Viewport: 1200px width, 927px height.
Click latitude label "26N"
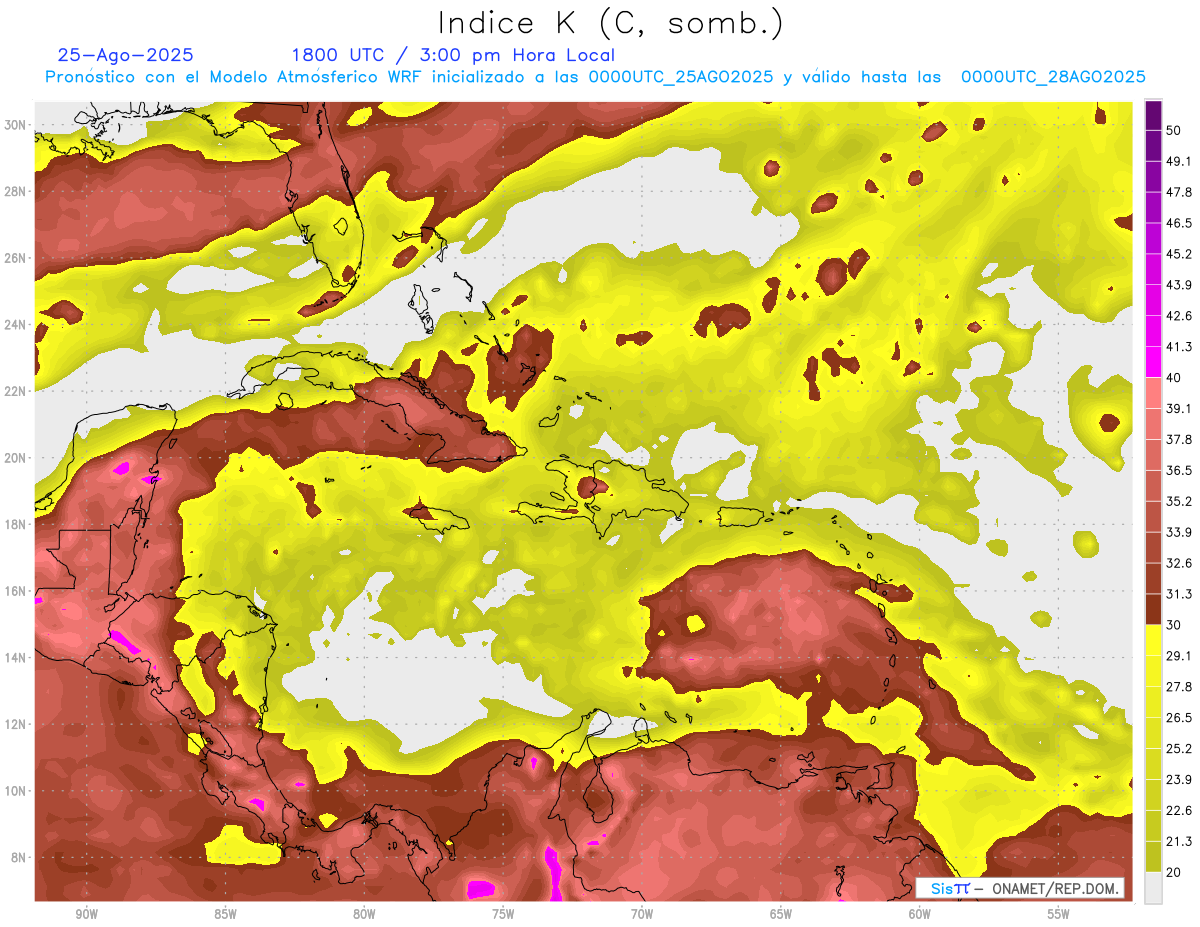point(15,258)
